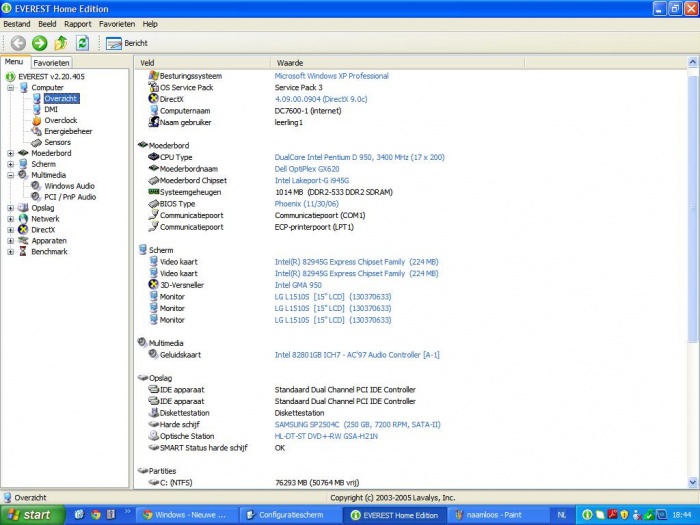This screenshot has width=700, height=525.
Task: Open the Dell OptiPlex GX620 link
Action: coord(307,169)
